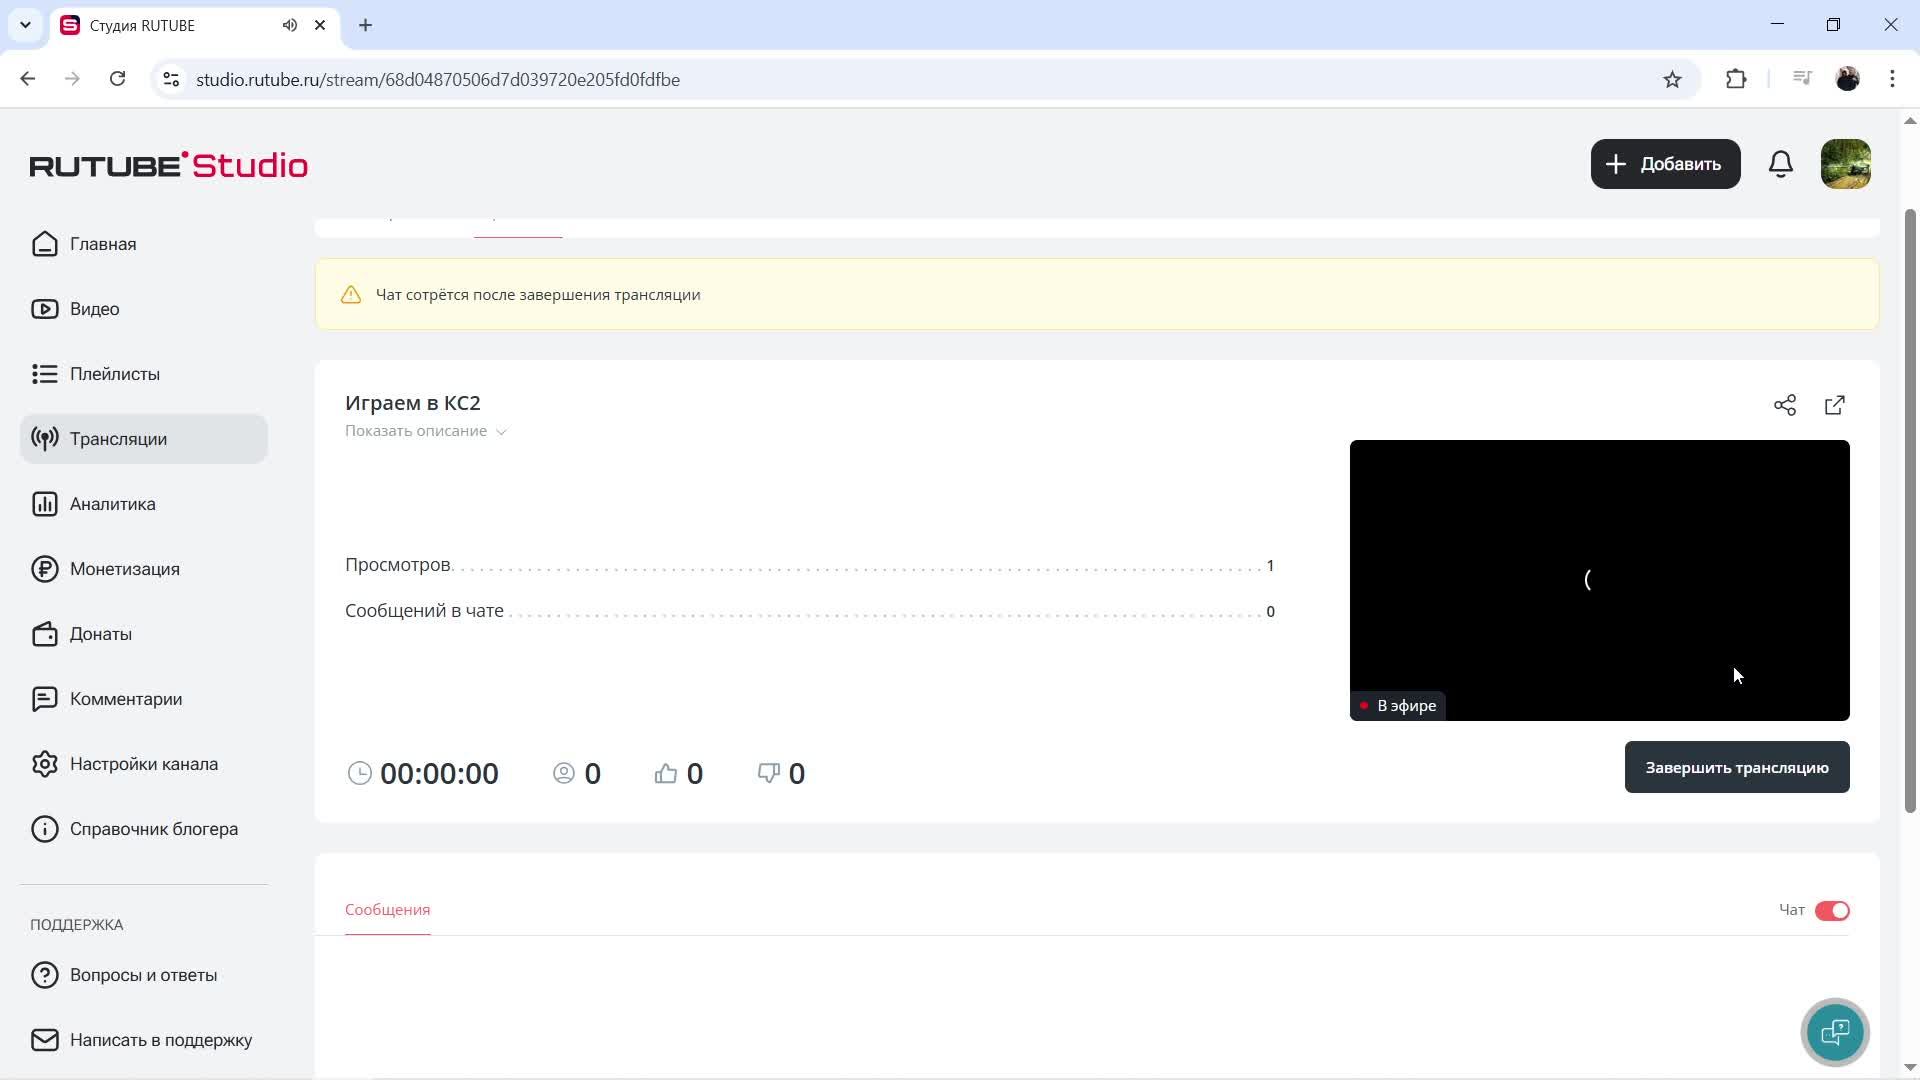Reload the page
This screenshot has height=1080, width=1920.
tap(118, 80)
